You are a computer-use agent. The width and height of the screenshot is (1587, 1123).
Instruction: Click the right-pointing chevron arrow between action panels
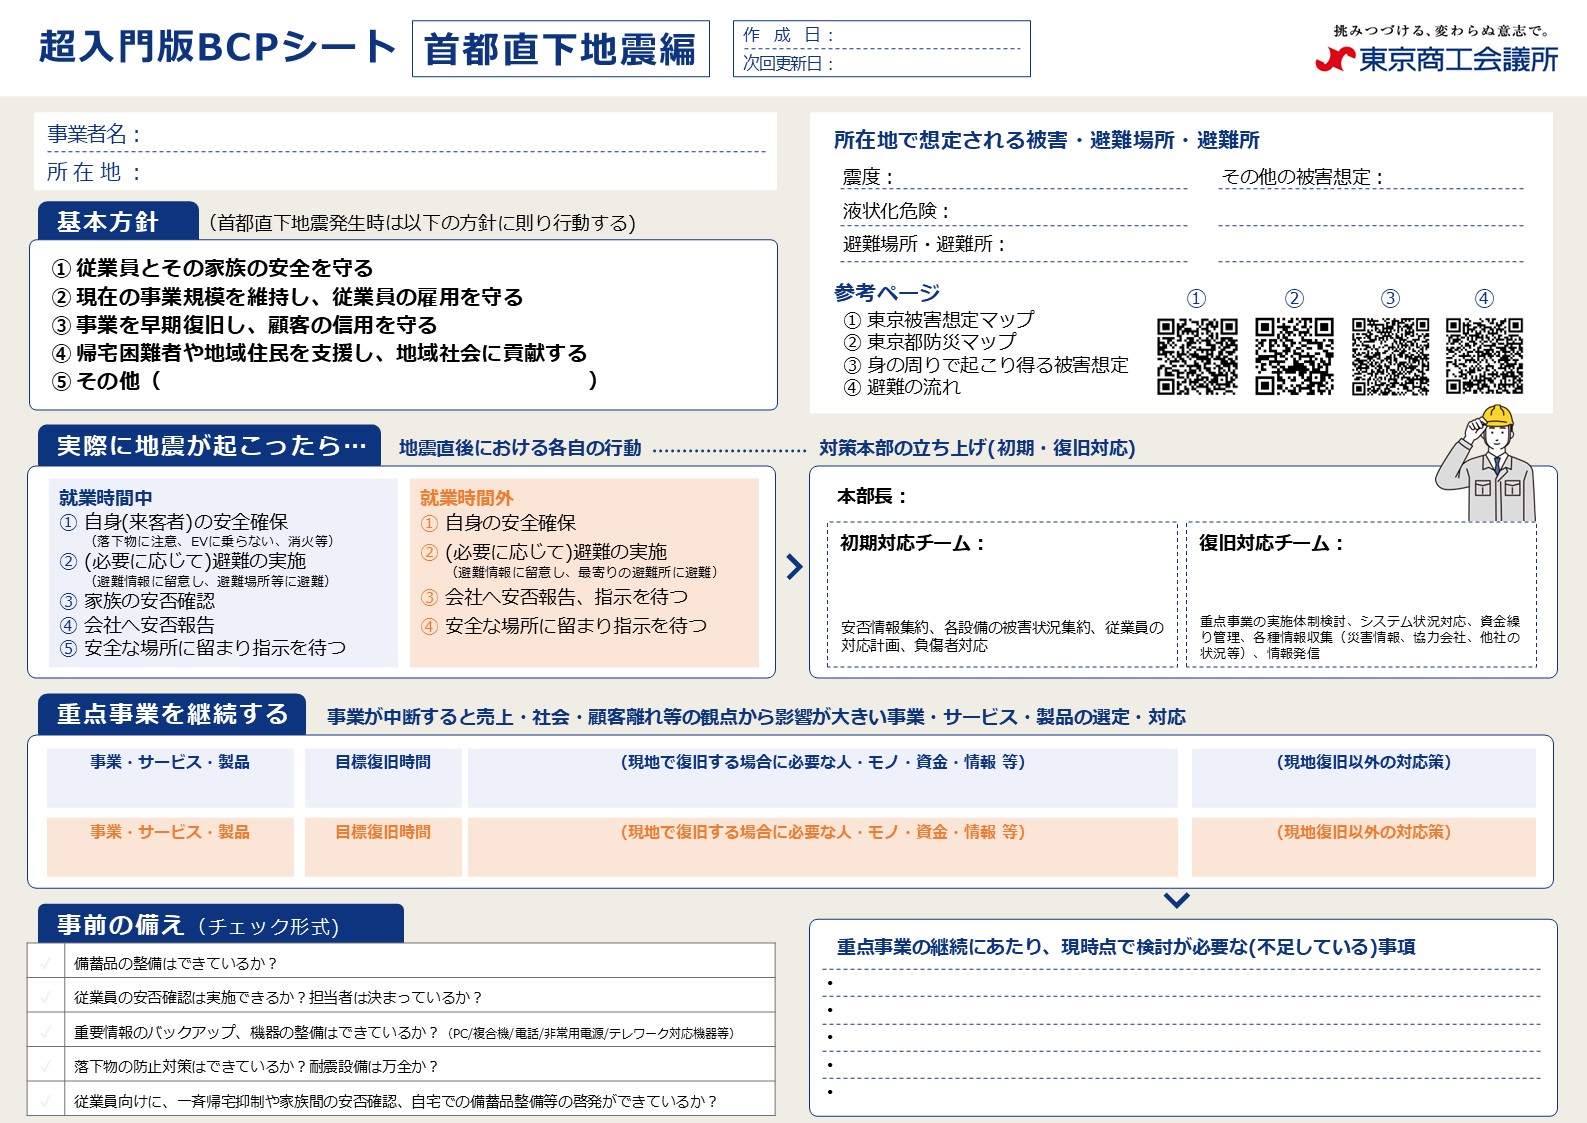click(794, 567)
